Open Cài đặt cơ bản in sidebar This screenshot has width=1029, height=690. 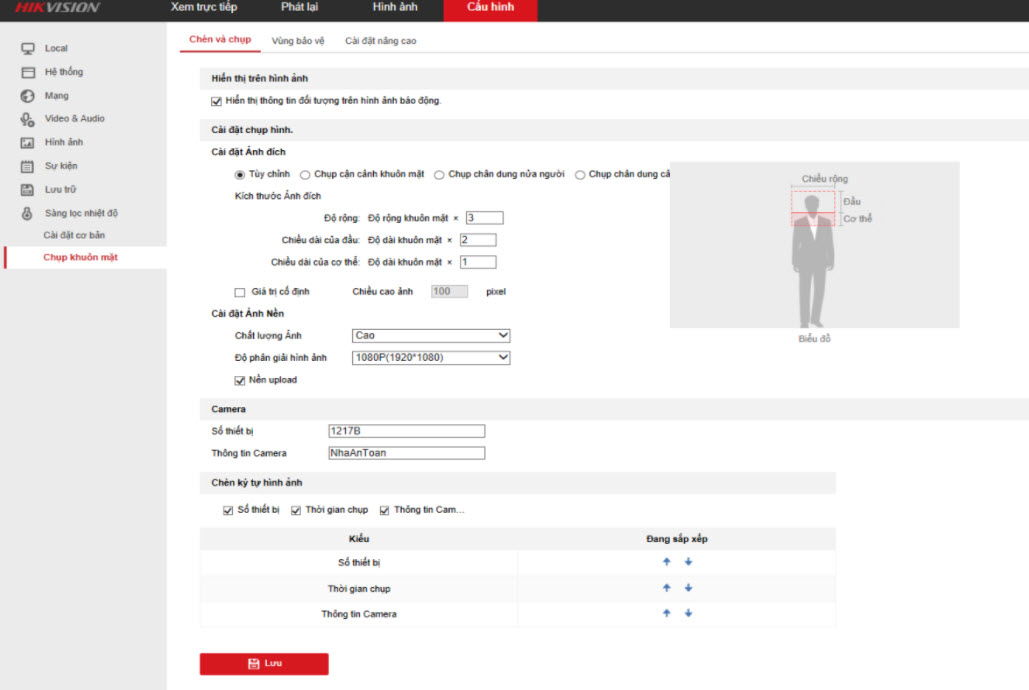click(x=74, y=235)
